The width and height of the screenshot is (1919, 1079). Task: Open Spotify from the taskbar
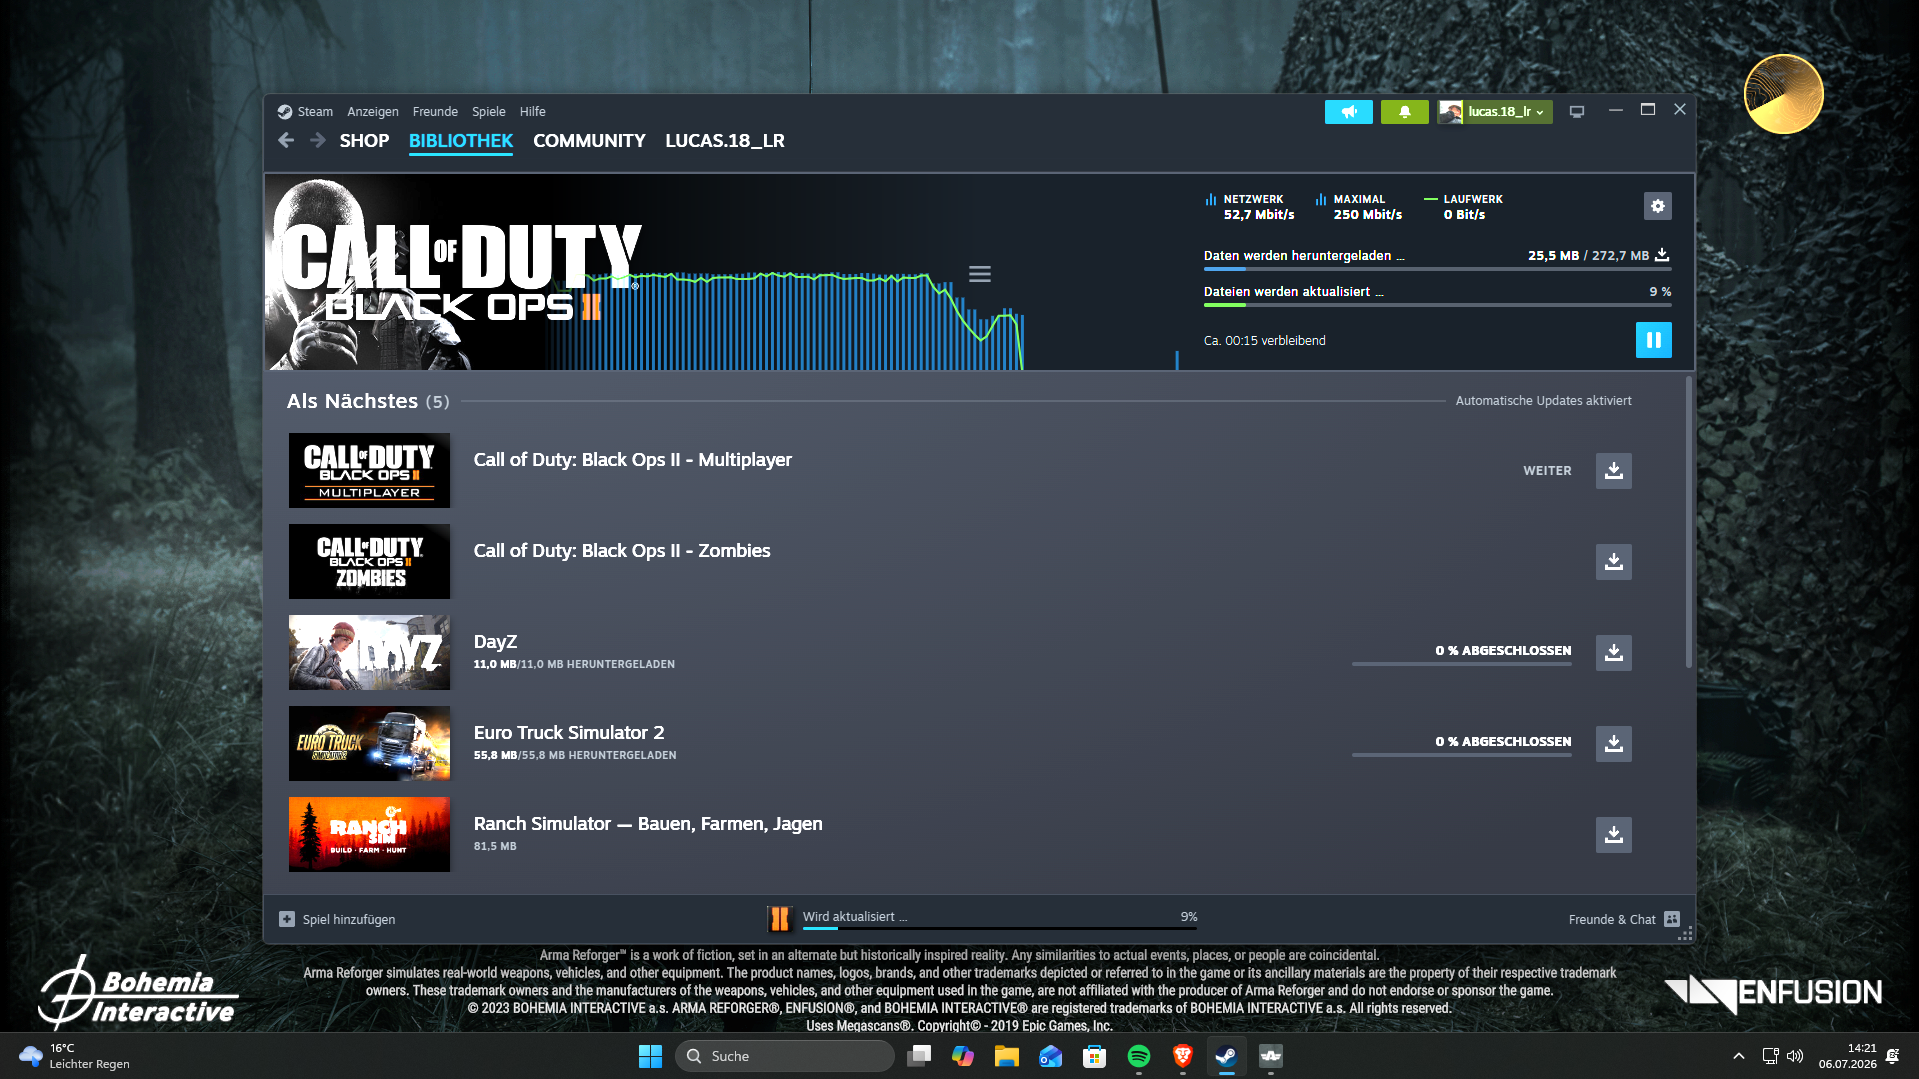[1138, 1056]
